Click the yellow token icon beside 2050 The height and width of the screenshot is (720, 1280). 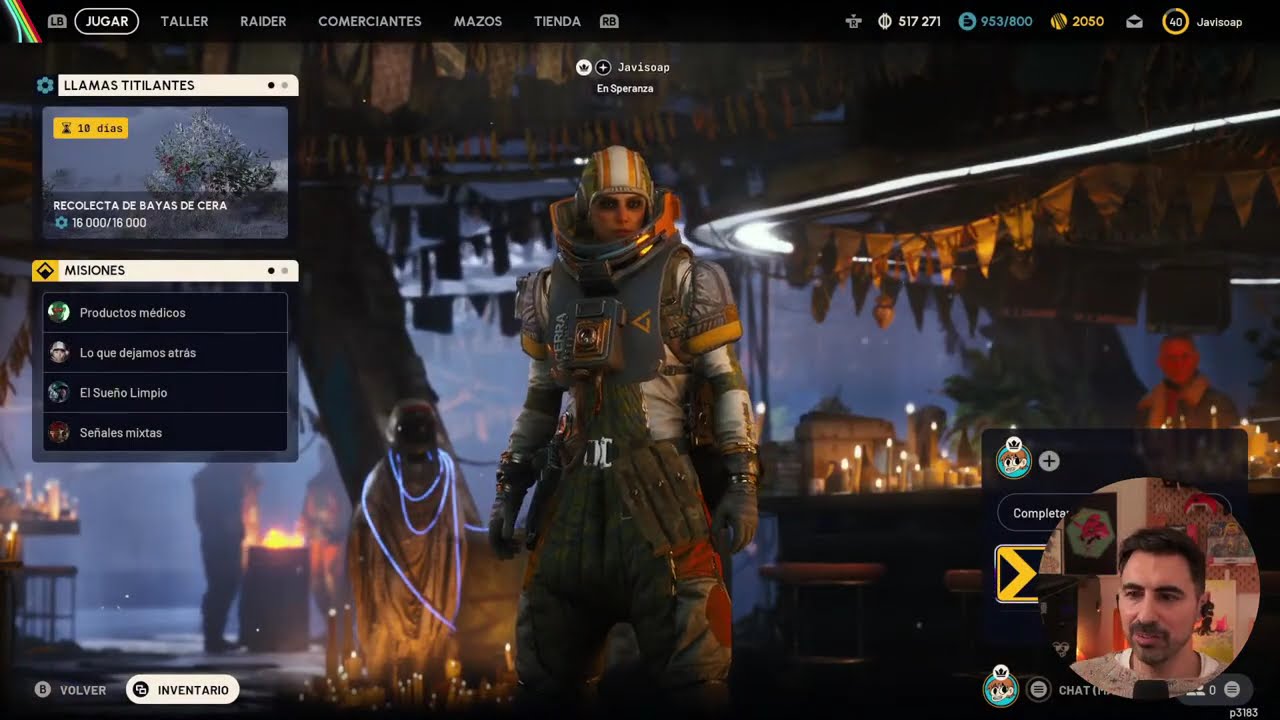[1059, 21]
